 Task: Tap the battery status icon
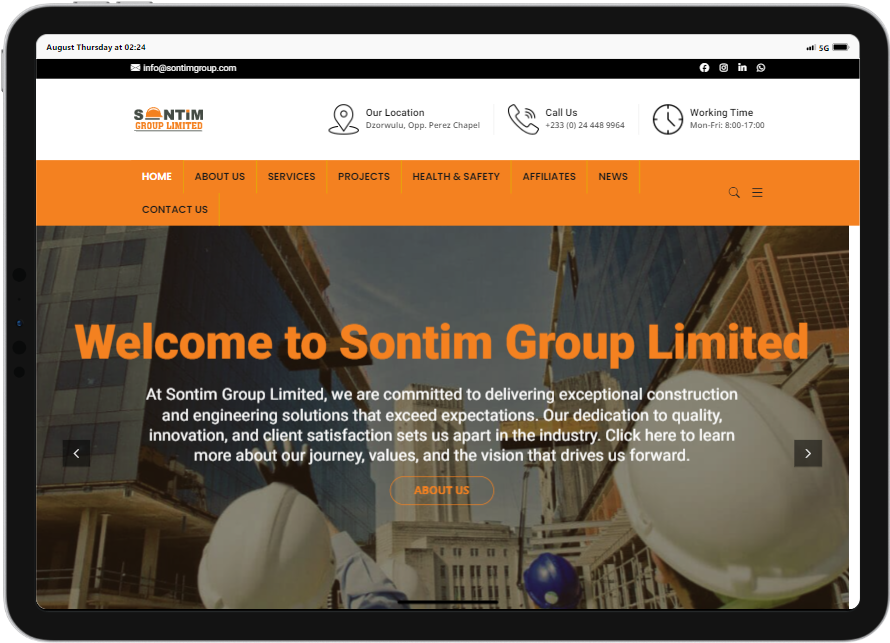point(841,47)
